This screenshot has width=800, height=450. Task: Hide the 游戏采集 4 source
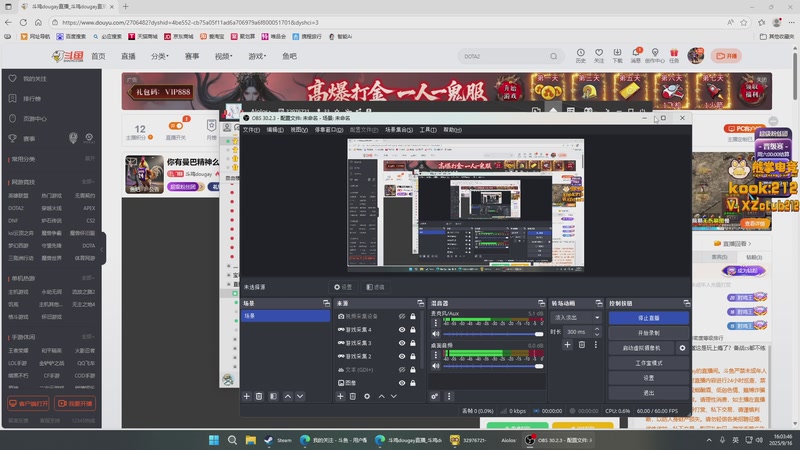tap(402, 330)
